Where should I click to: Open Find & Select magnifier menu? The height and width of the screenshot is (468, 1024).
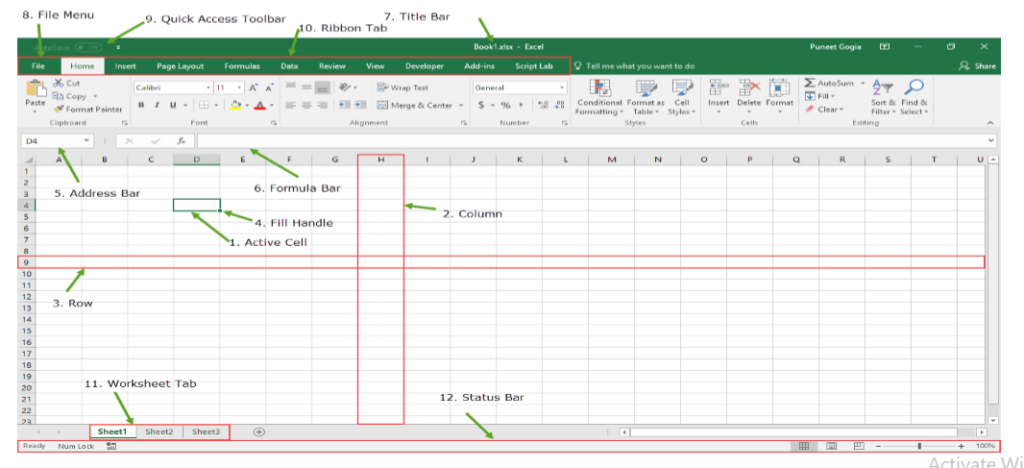click(914, 97)
